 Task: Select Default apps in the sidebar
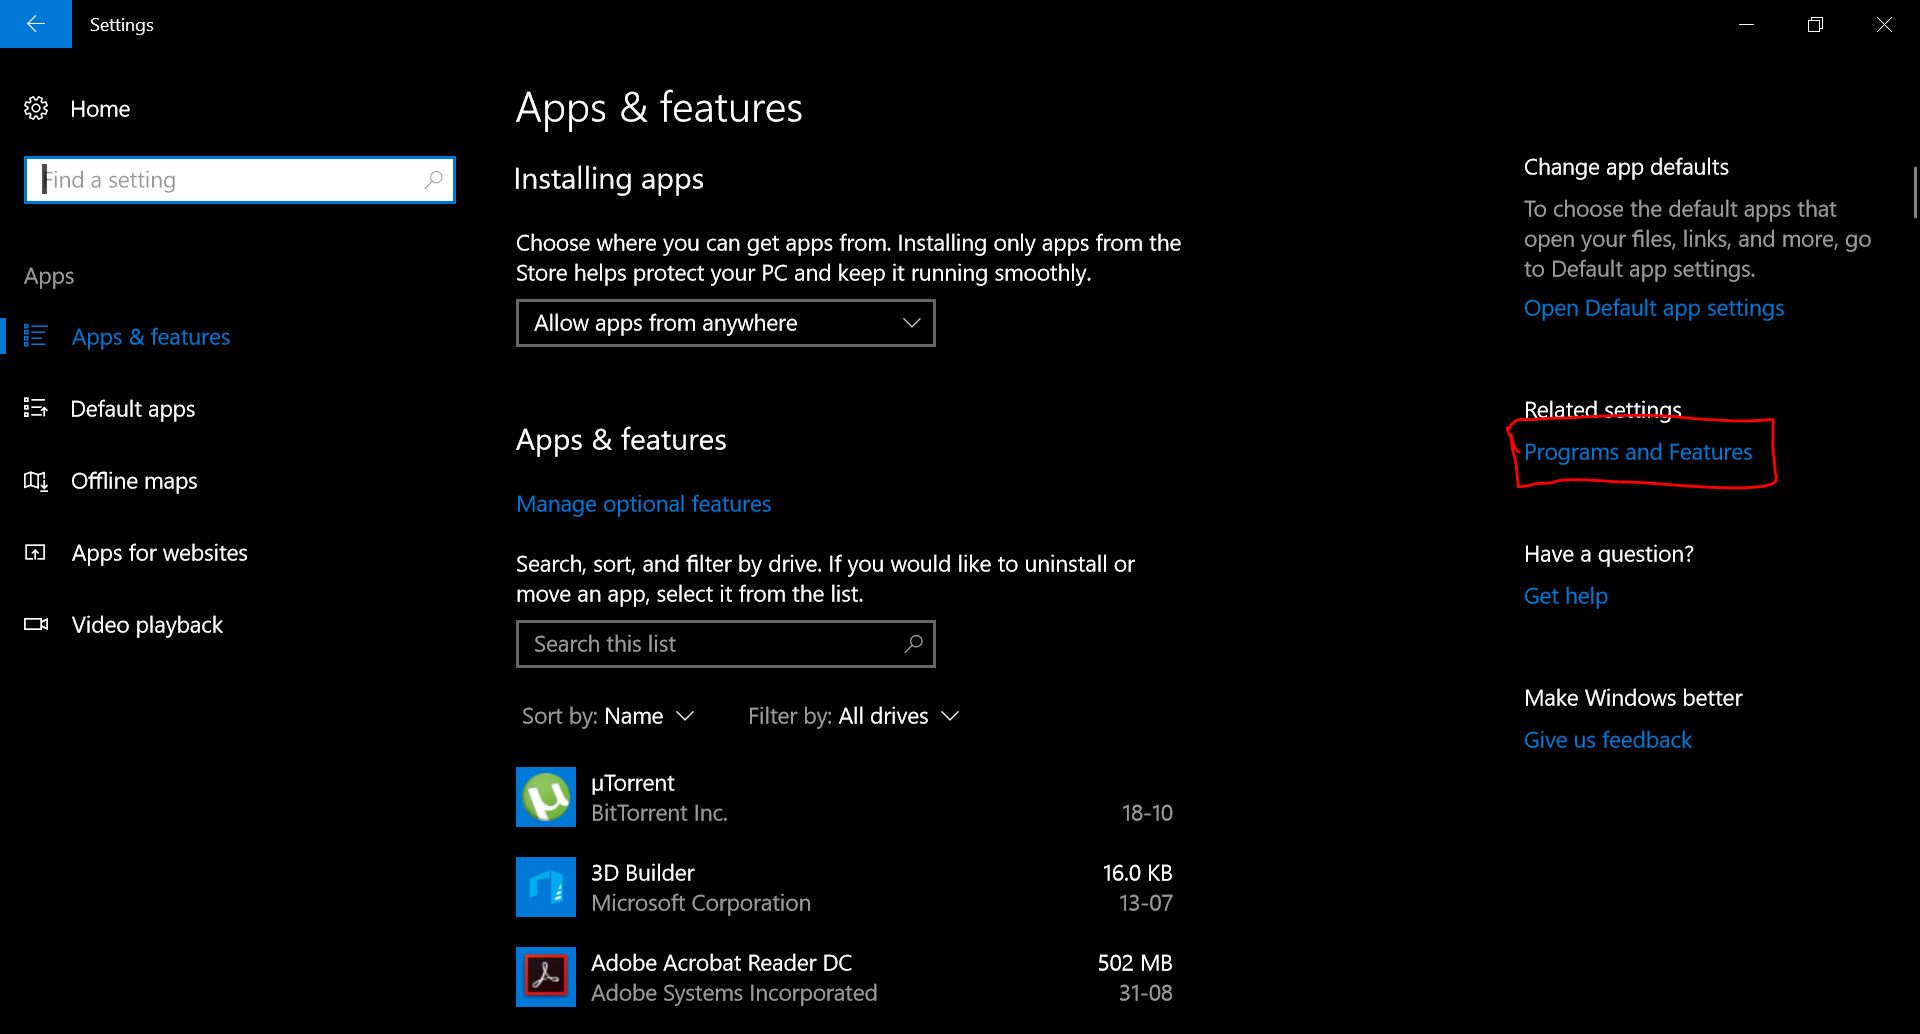tap(133, 409)
